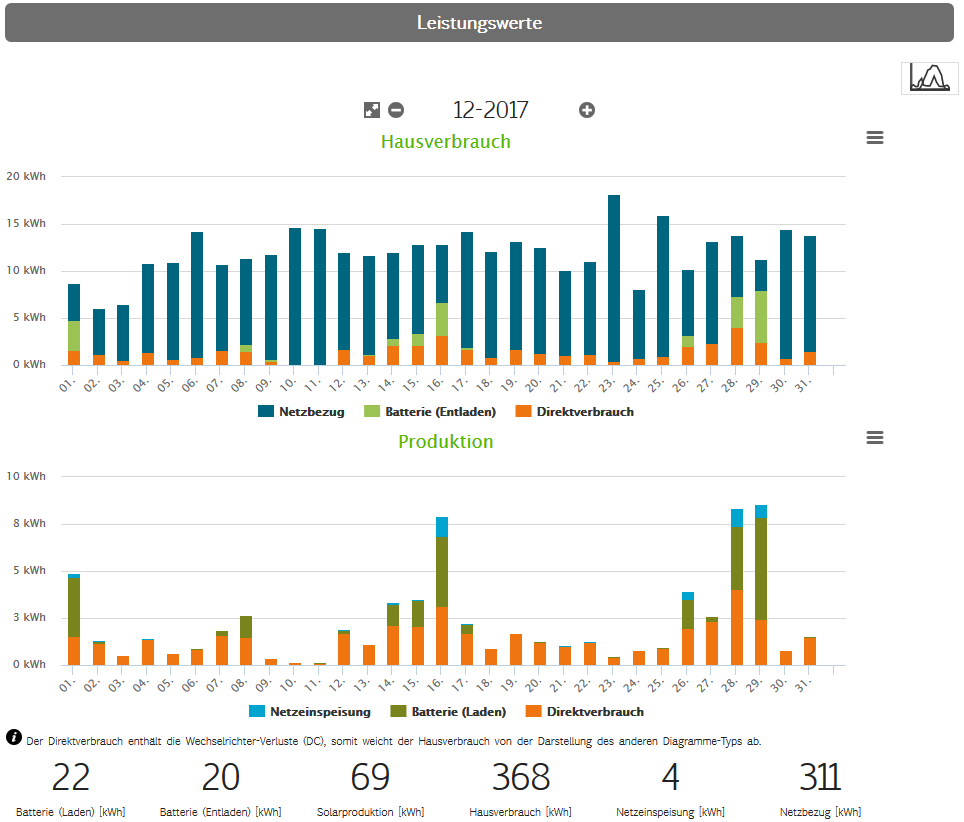Click the Leistungswerte header bar
964x822 pixels.
[479, 22]
